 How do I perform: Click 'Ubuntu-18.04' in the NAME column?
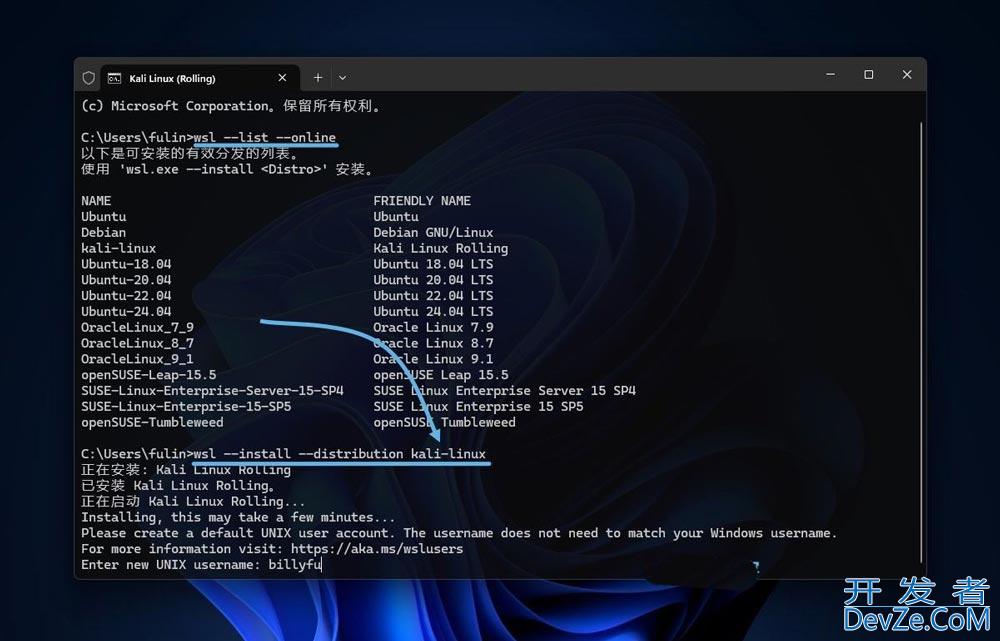coord(126,264)
